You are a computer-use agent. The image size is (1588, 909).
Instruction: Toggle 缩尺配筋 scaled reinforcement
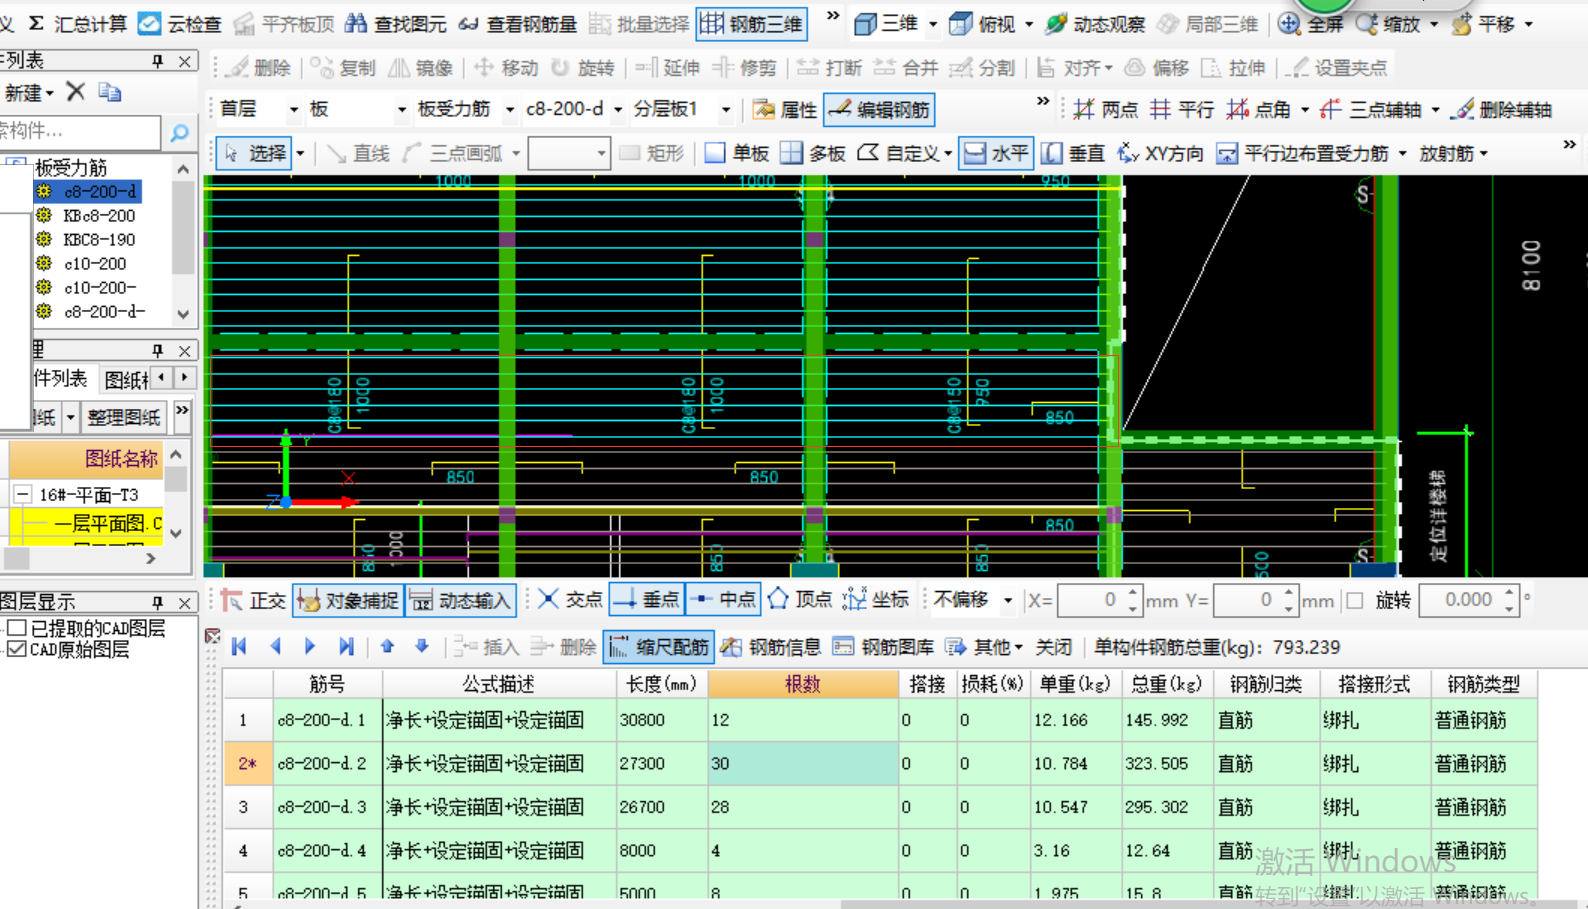(x=659, y=647)
